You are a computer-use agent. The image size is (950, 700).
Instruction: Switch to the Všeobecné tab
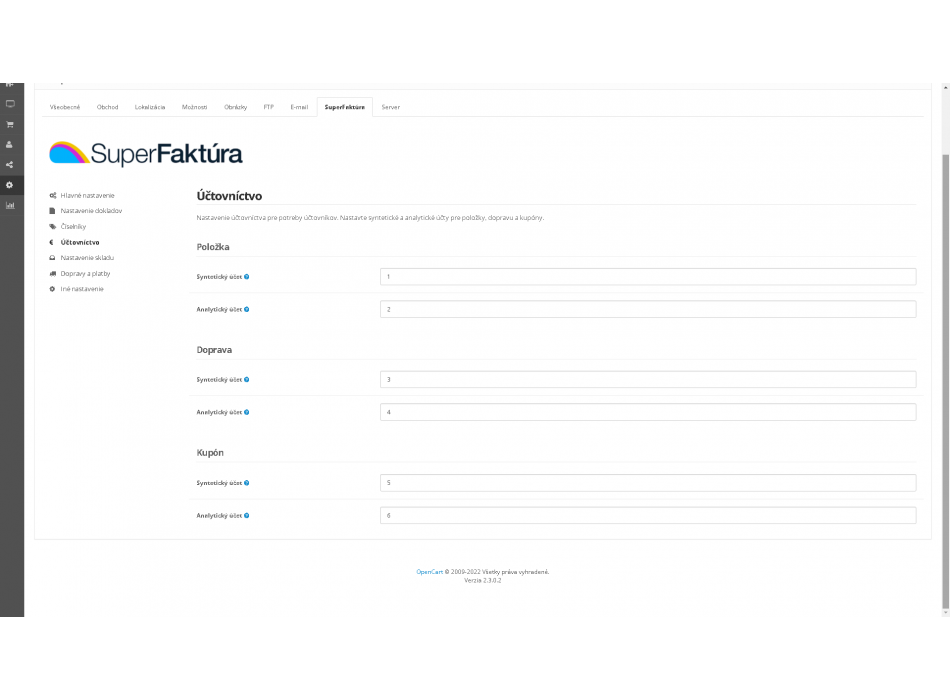tap(65, 107)
